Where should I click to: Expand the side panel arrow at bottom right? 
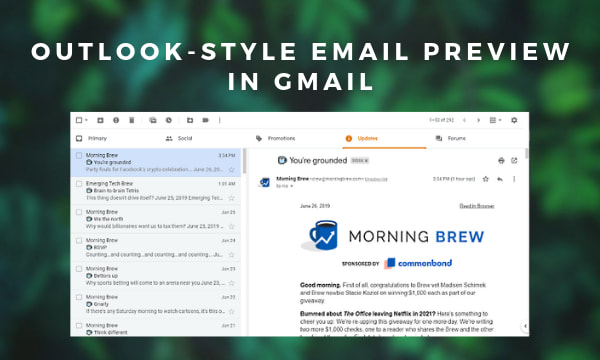coord(525,326)
